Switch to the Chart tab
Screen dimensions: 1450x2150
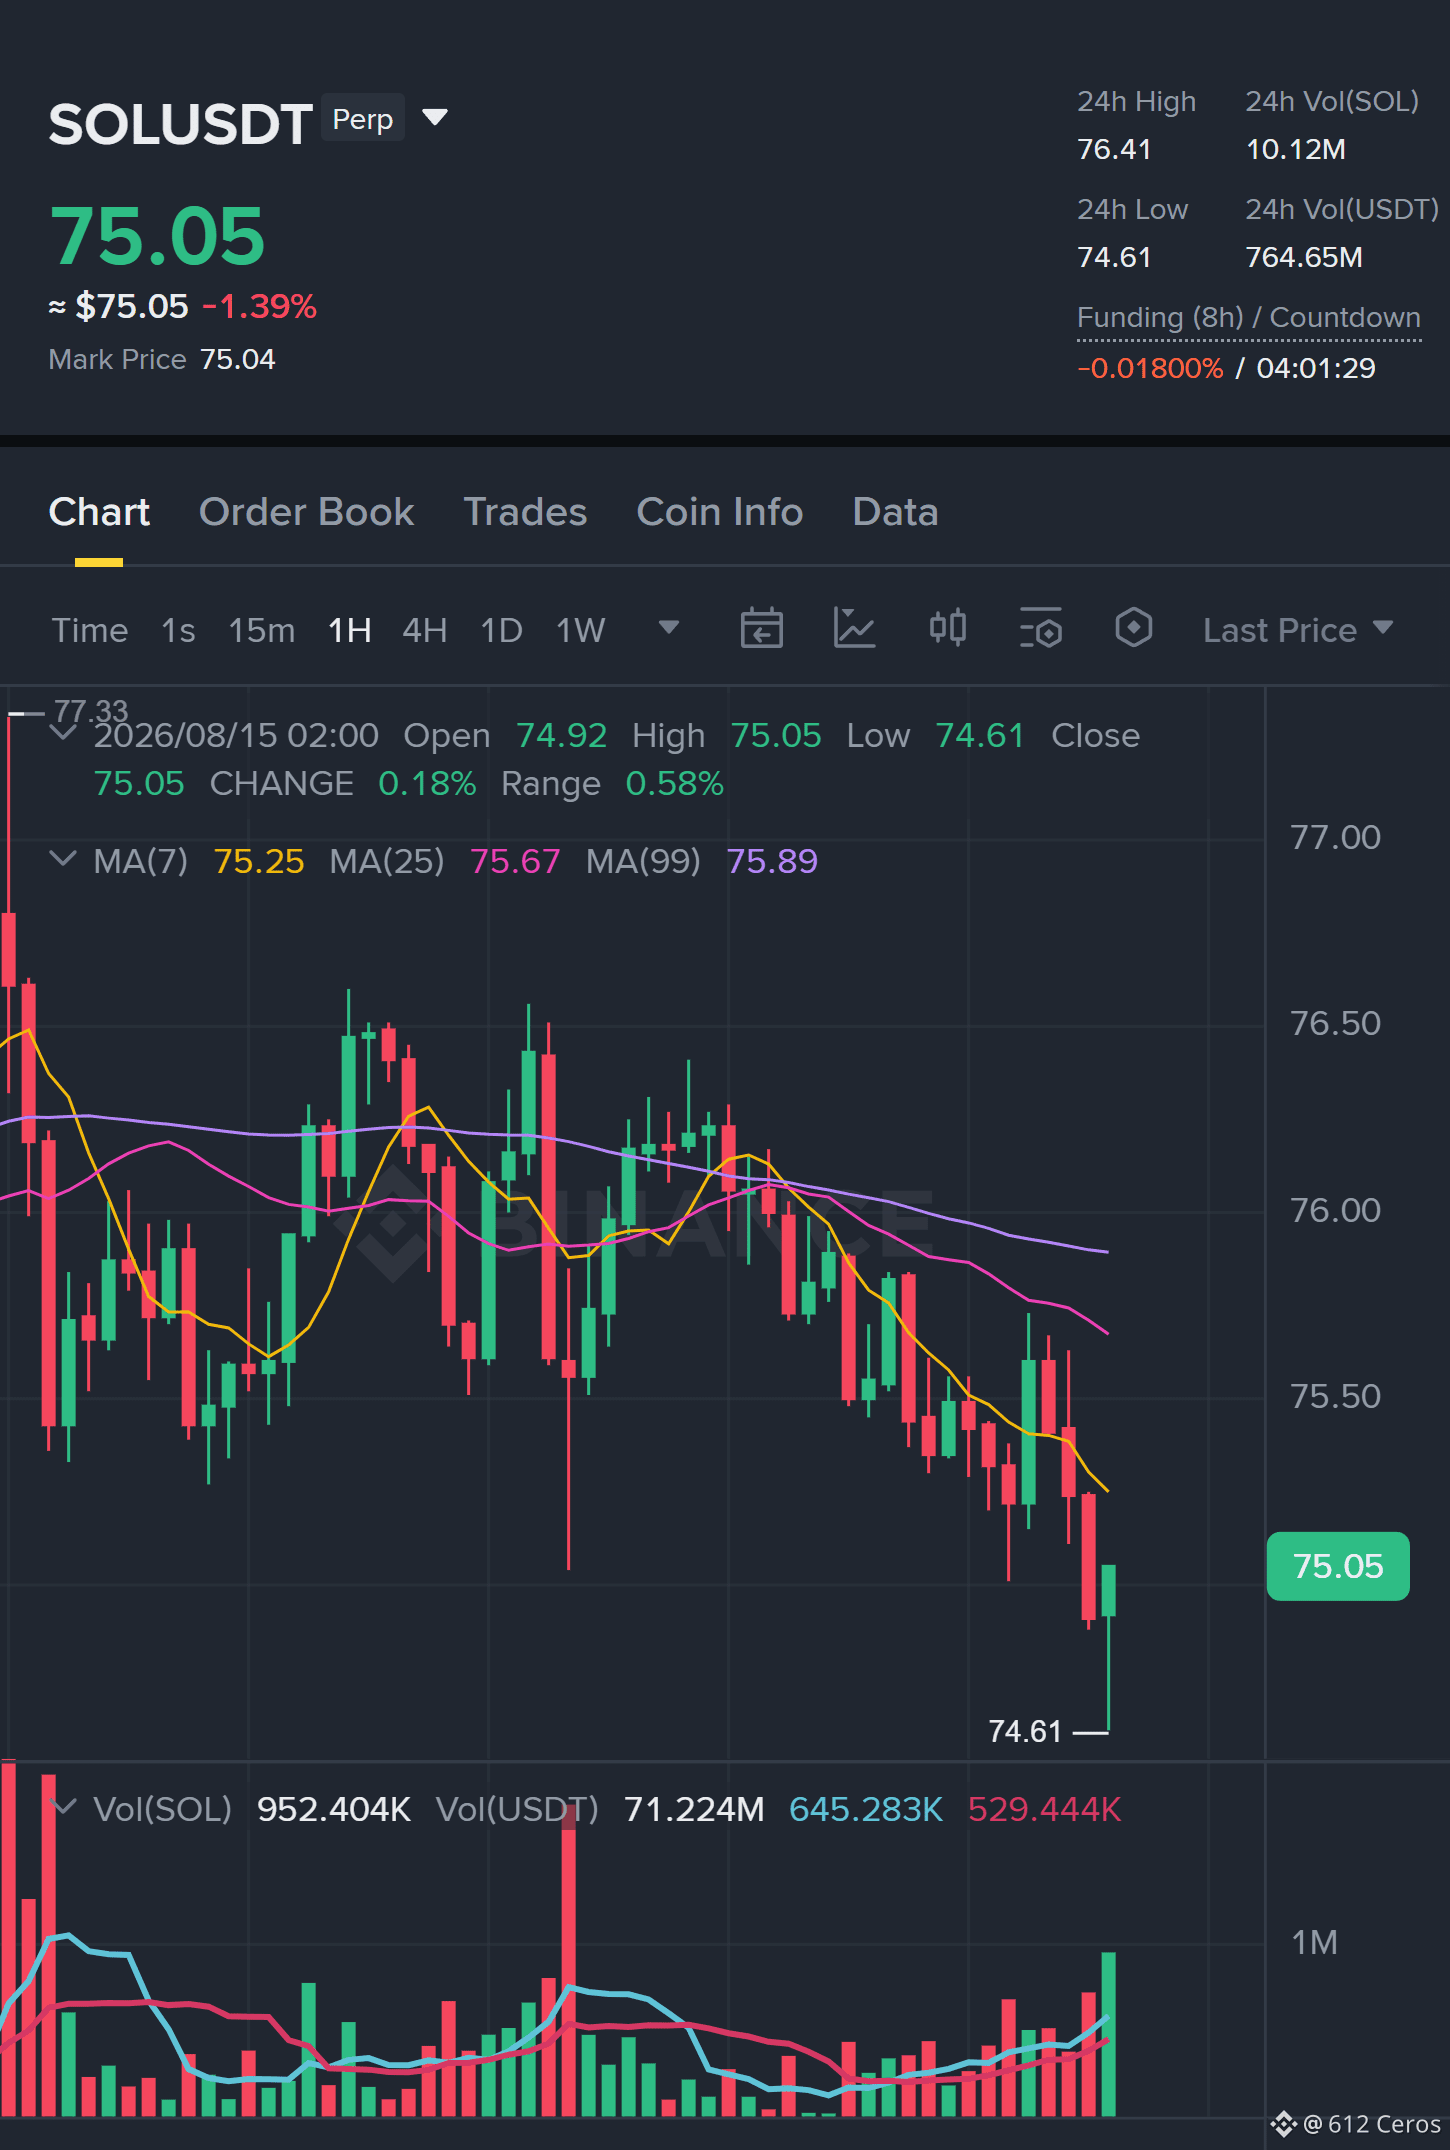[x=99, y=512]
